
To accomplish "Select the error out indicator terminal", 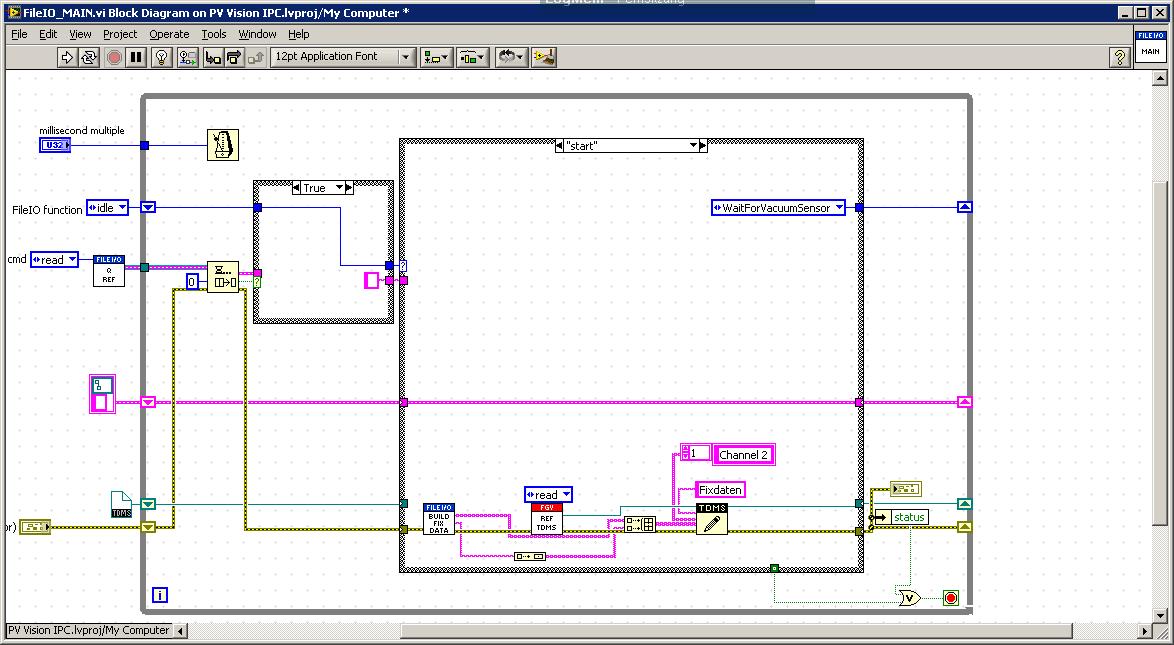I will [x=906, y=489].
